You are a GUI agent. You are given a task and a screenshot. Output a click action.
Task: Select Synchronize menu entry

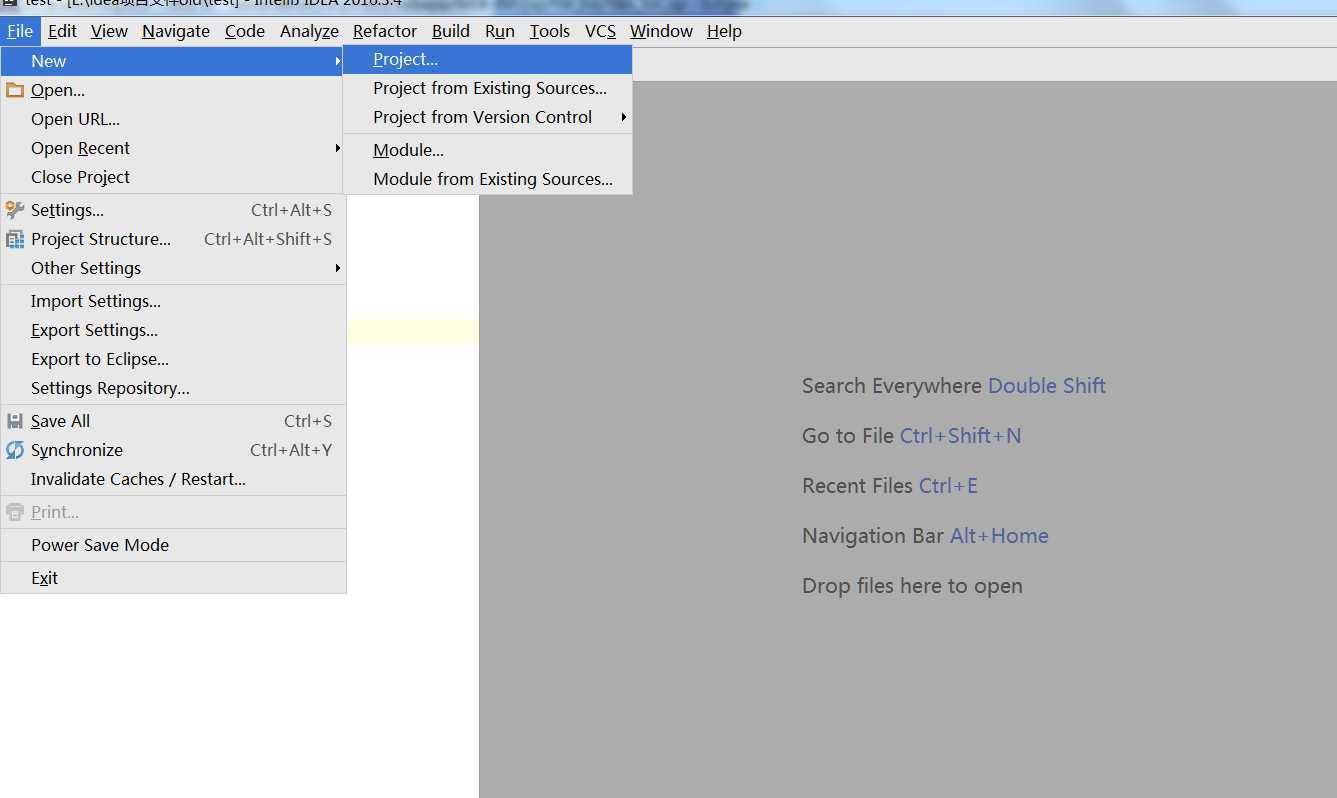click(173, 450)
